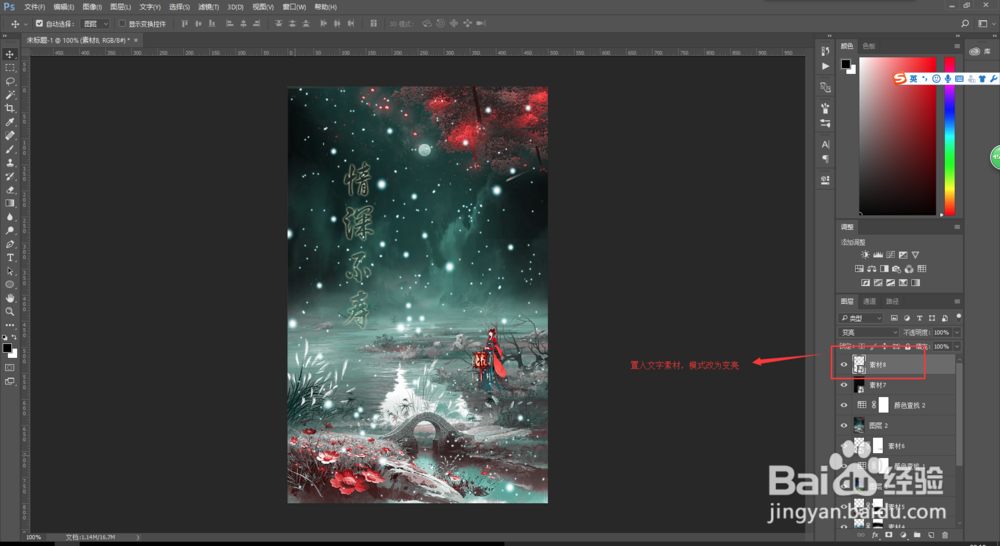Select the Healing Brush tool

point(10,135)
